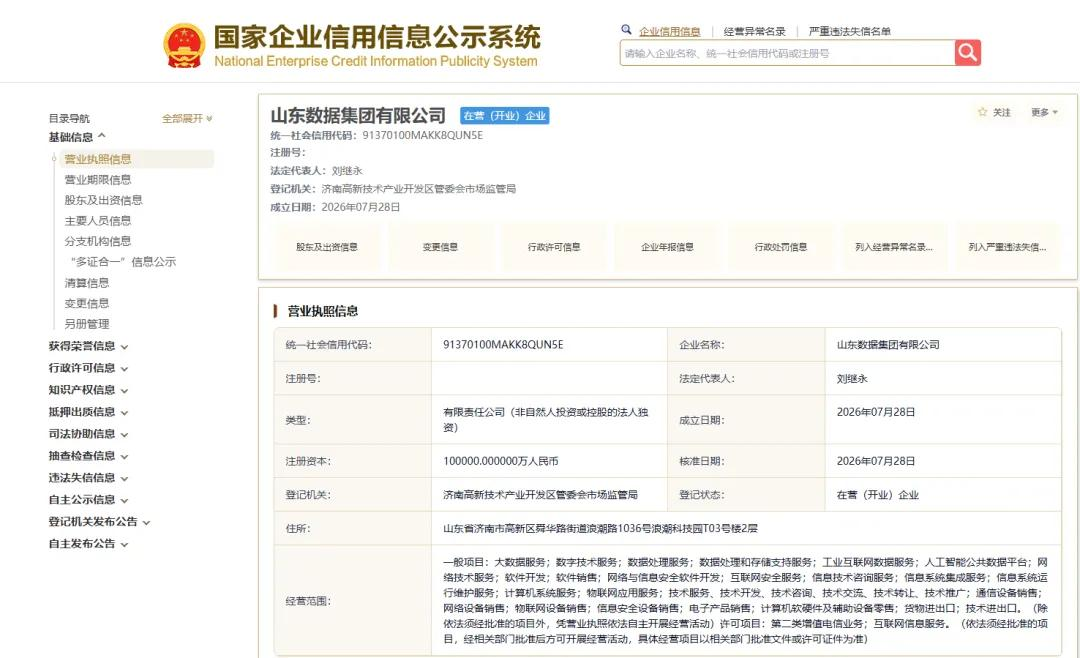Expand 抵押出质信息 section
The height and width of the screenshot is (658, 1080).
(88, 412)
